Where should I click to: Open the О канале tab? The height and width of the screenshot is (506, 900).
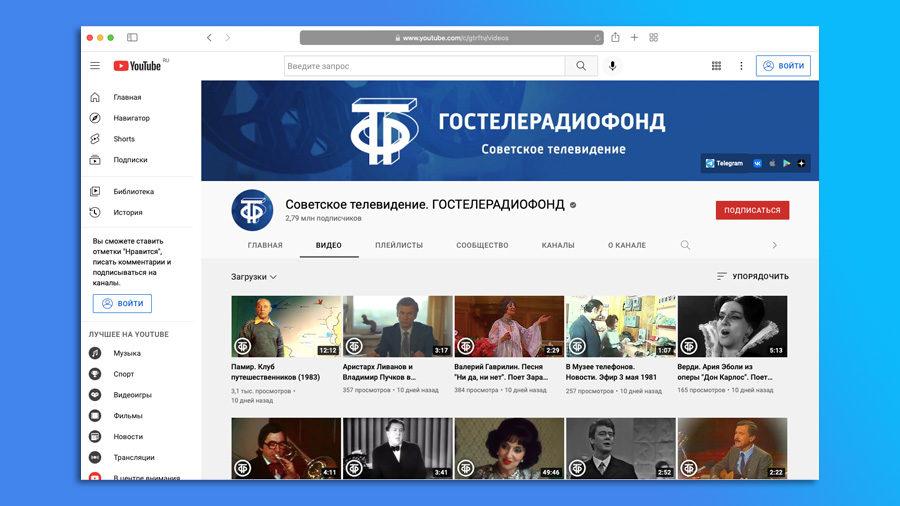click(x=627, y=245)
